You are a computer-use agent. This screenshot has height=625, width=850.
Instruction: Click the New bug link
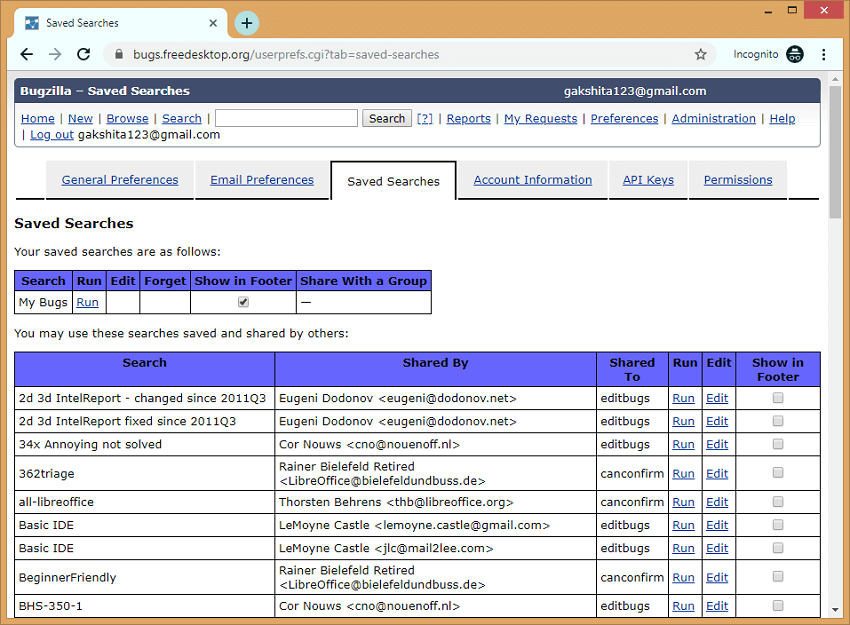point(80,119)
